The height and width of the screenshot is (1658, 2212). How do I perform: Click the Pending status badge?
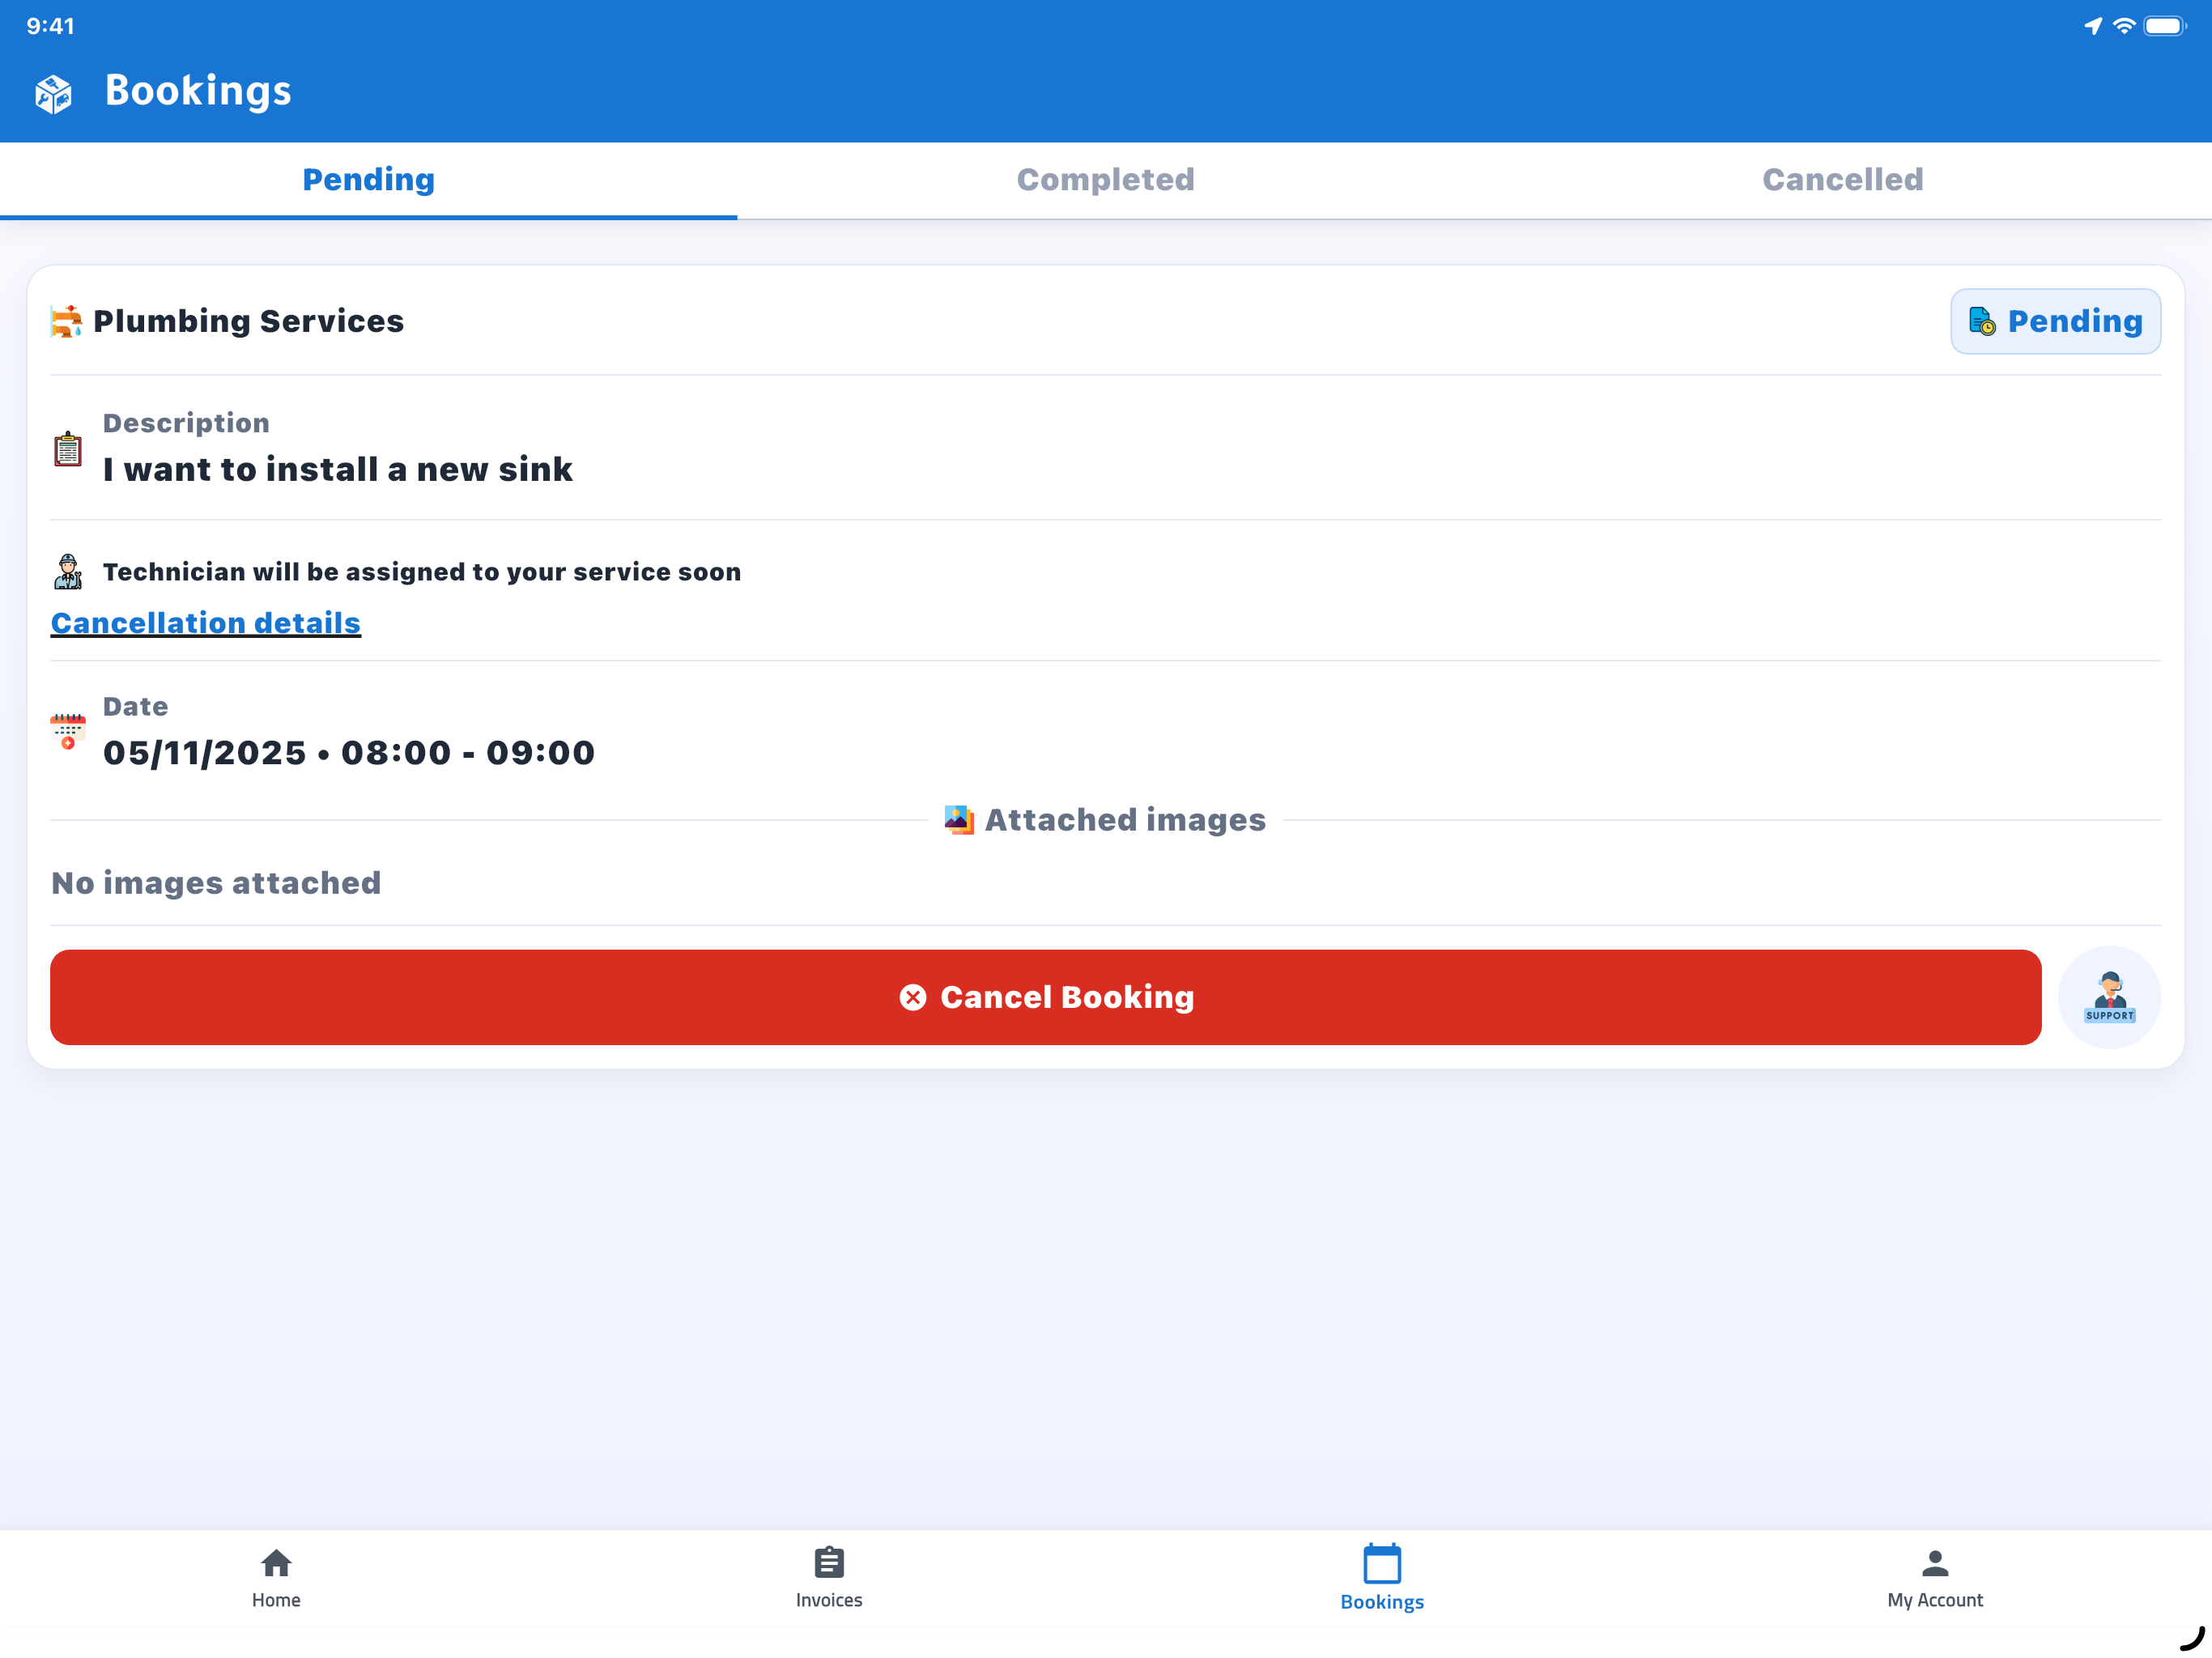tap(2055, 321)
